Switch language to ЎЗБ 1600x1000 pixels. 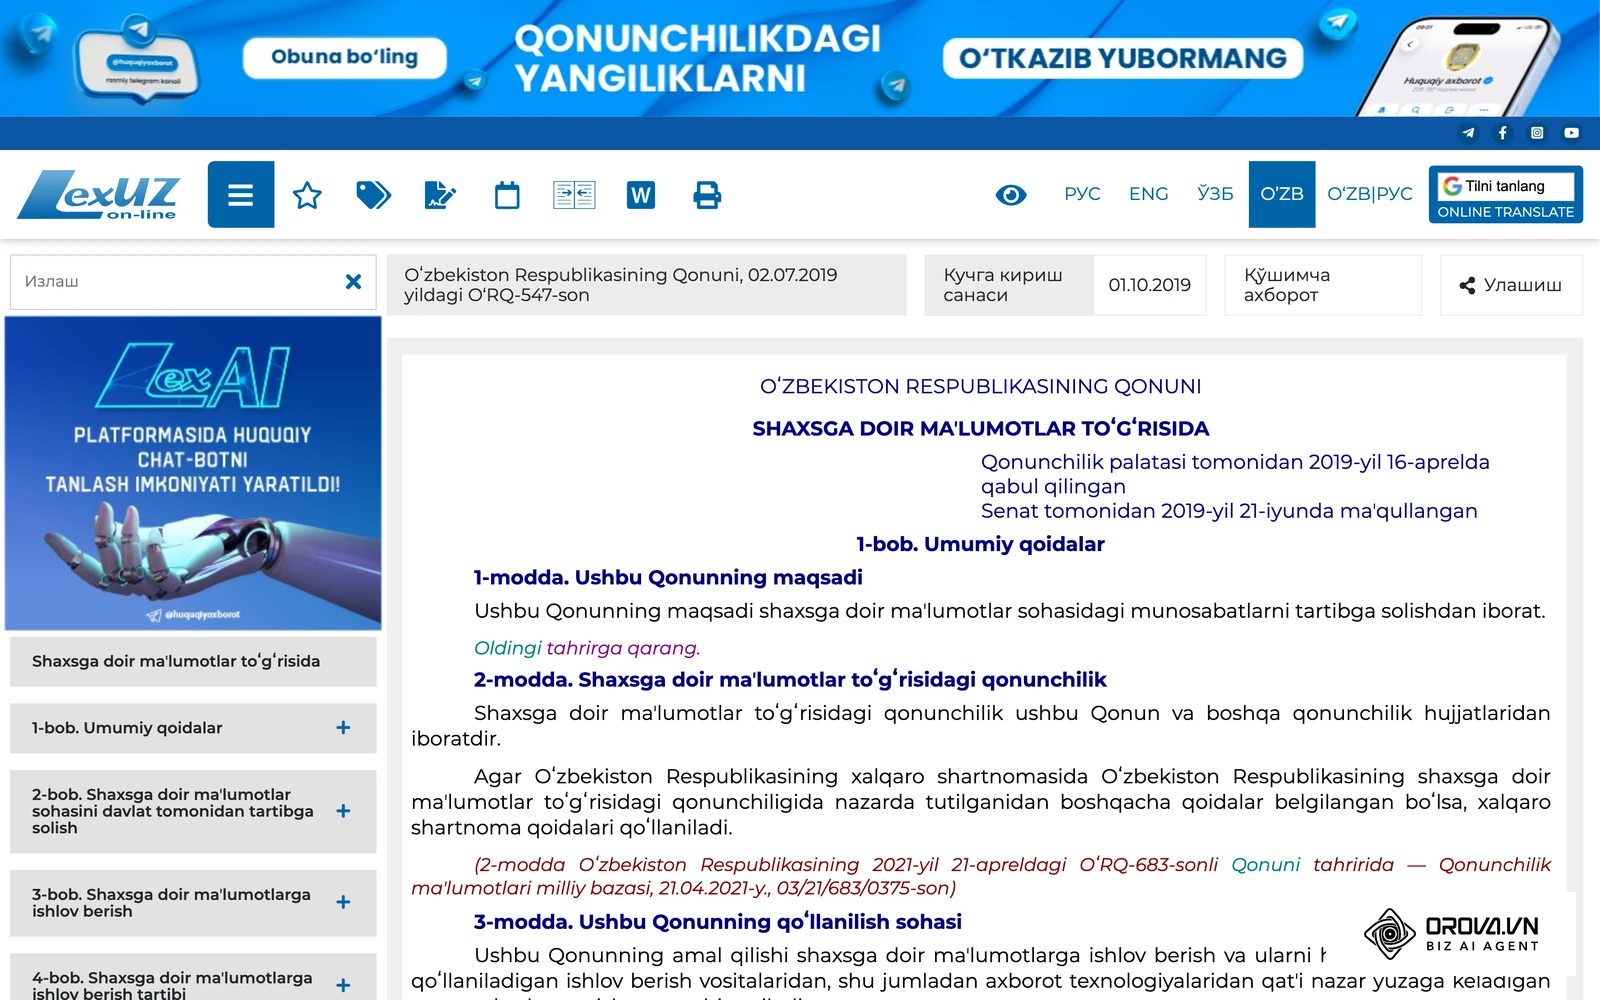(1215, 194)
